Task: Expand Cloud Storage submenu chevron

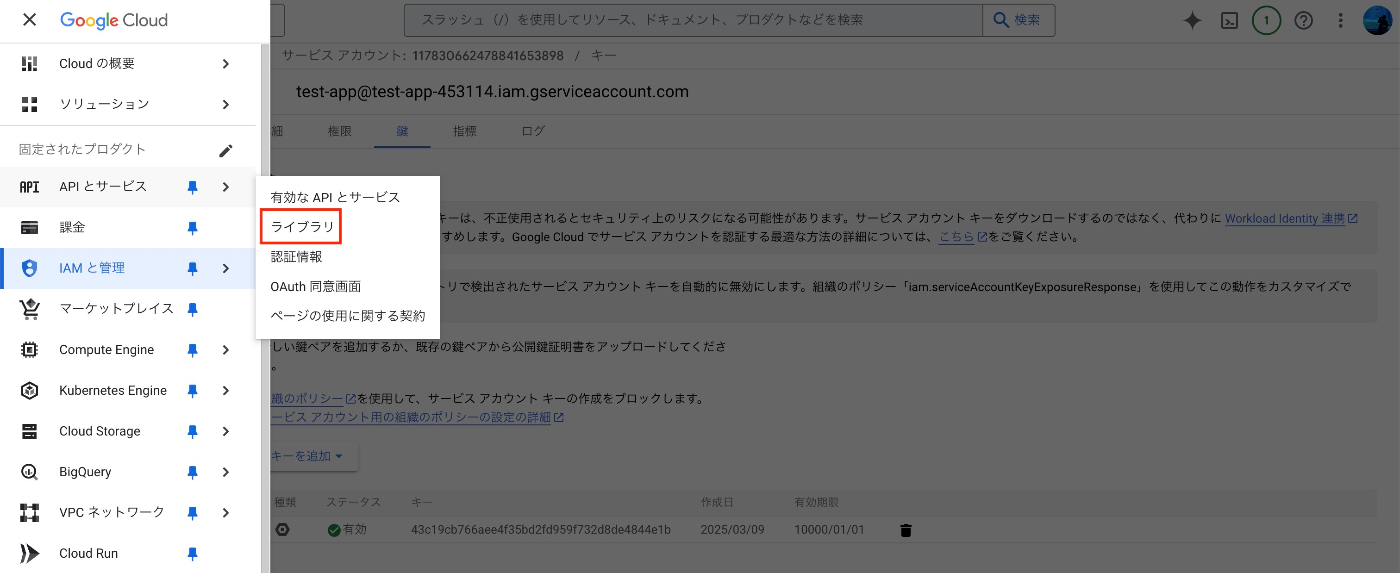Action: 226,432
